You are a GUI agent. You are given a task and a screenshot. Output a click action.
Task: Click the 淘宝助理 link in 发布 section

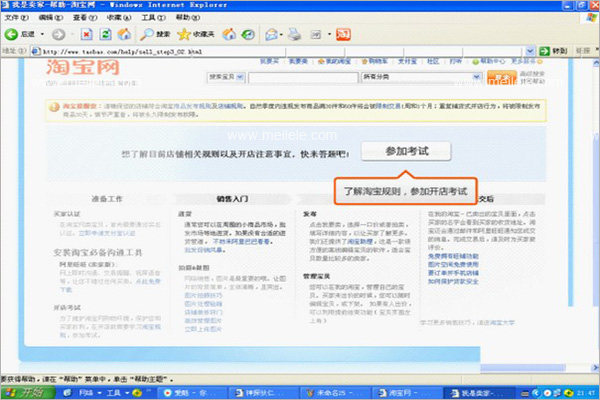pos(360,242)
